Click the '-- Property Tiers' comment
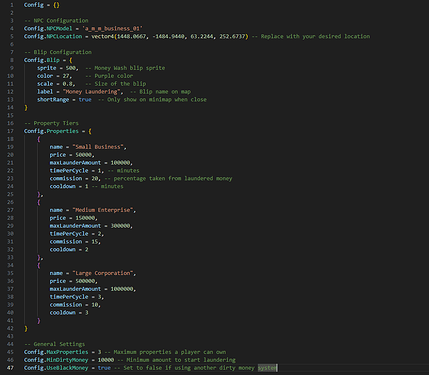The image size is (429, 375). tap(51, 123)
